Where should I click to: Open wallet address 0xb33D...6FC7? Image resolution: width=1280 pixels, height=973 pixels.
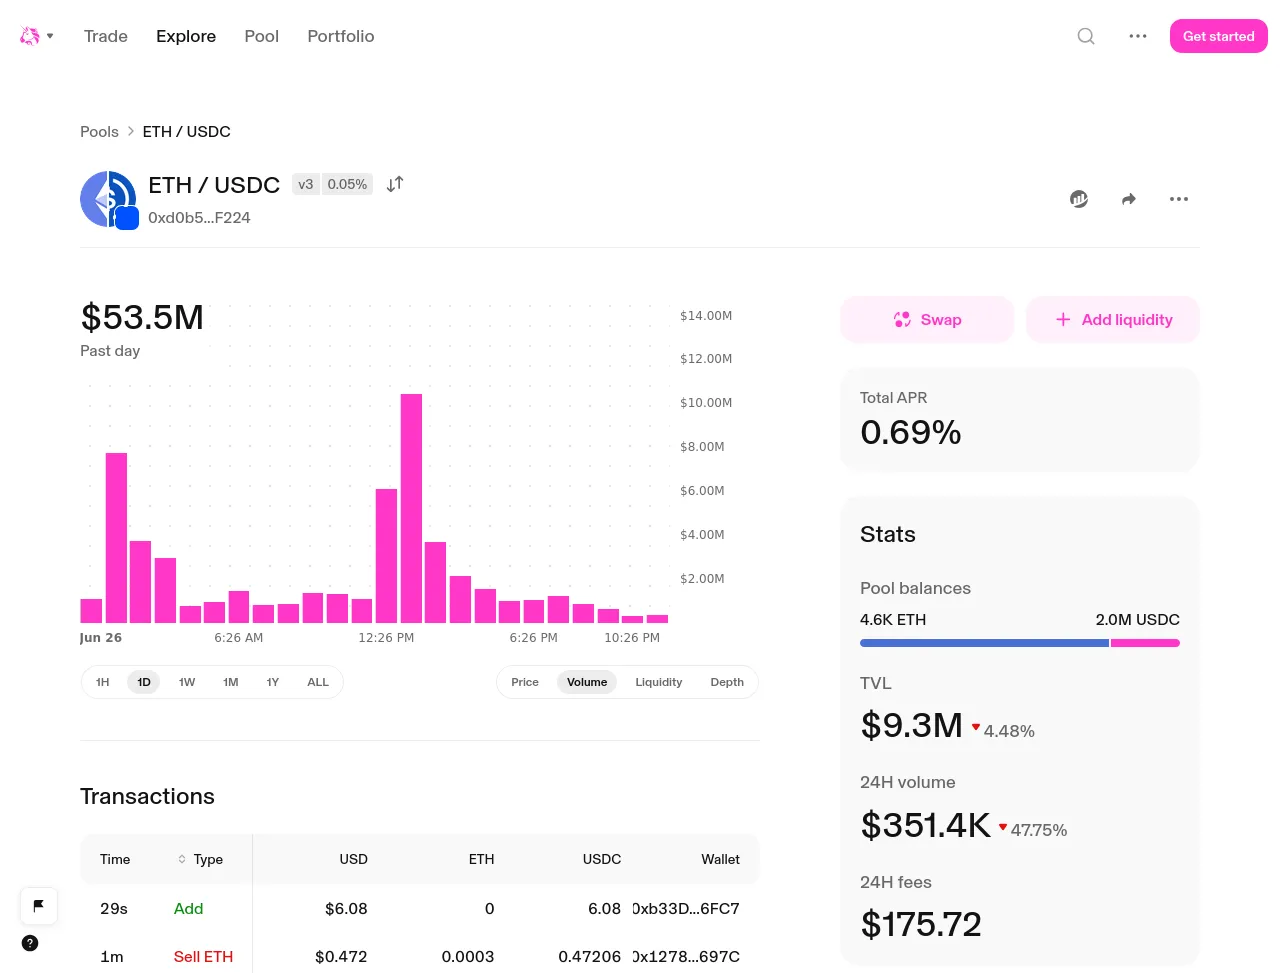(686, 909)
